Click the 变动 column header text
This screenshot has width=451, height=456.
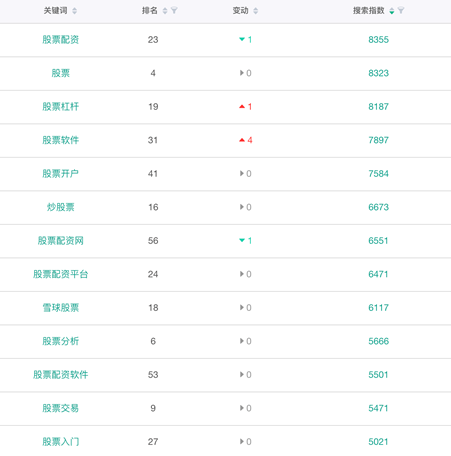coord(240,11)
